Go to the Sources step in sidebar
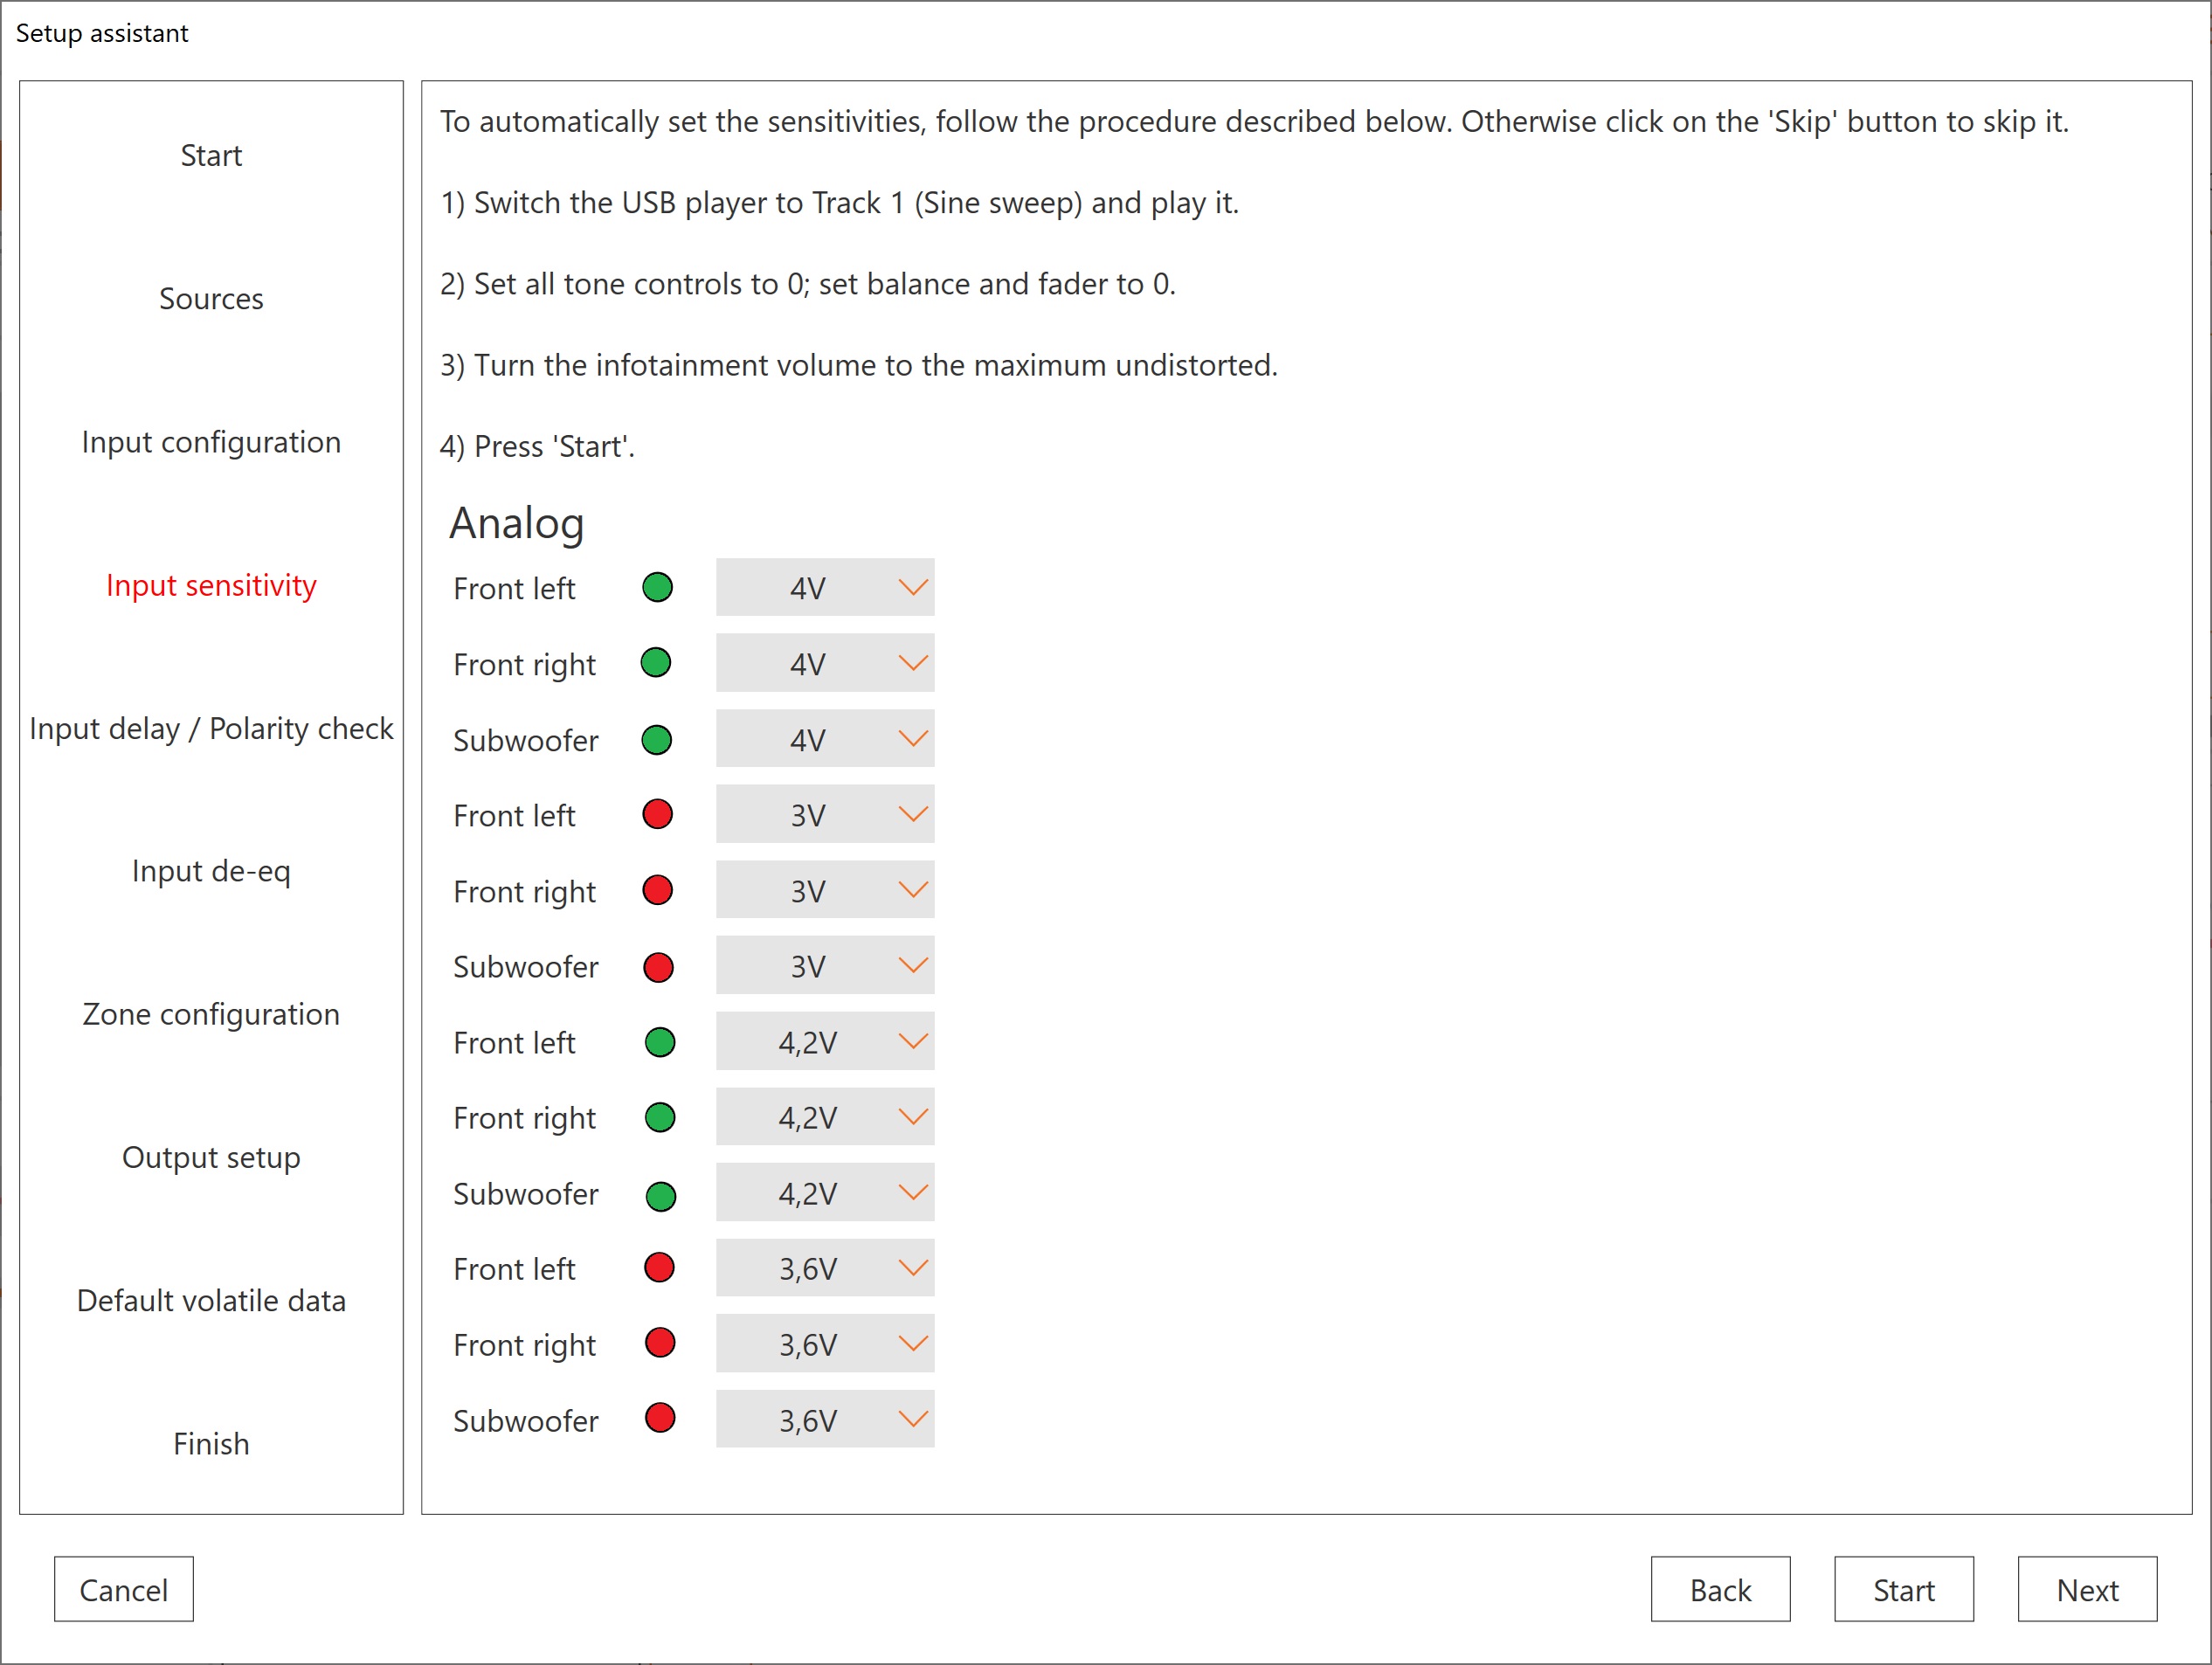The height and width of the screenshot is (1665, 2212). [x=211, y=299]
